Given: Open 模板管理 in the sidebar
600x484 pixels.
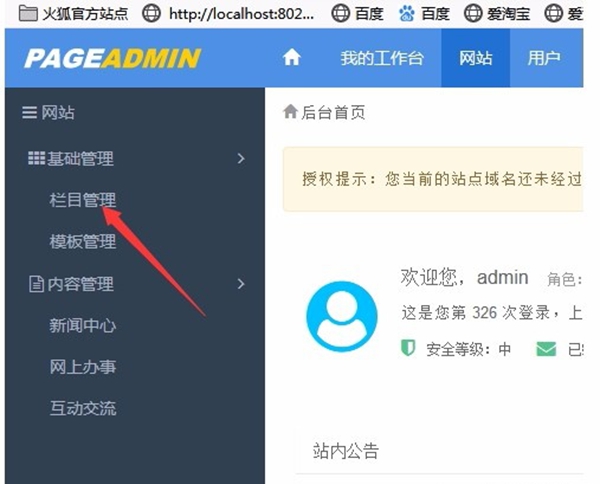Looking at the screenshot, I should (x=83, y=242).
